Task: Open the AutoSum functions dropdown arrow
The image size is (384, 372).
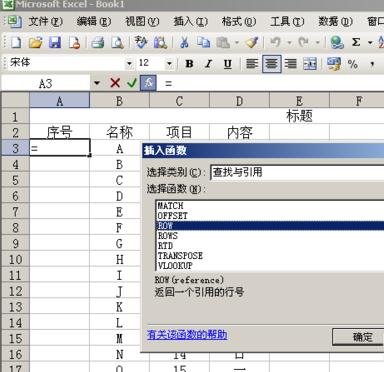Action: (x=370, y=43)
